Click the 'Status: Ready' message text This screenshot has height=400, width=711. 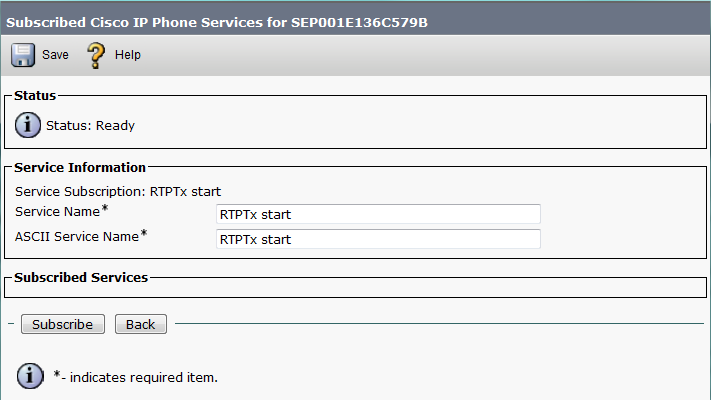click(x=90, y=126)
